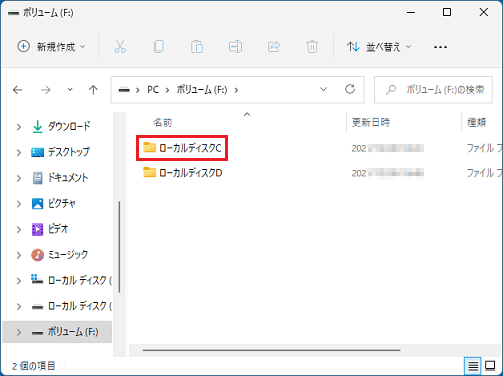Expand the ボリューム (F:) tree node
The width and height of the screenshot is (503, 376).
click(19, 332)
